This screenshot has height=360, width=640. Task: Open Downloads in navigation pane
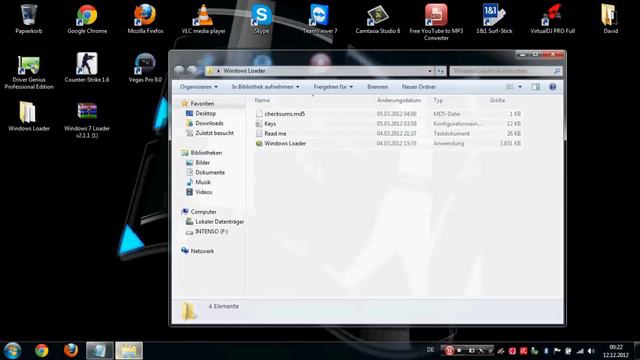pyautogui.click(x=209, y=123)
